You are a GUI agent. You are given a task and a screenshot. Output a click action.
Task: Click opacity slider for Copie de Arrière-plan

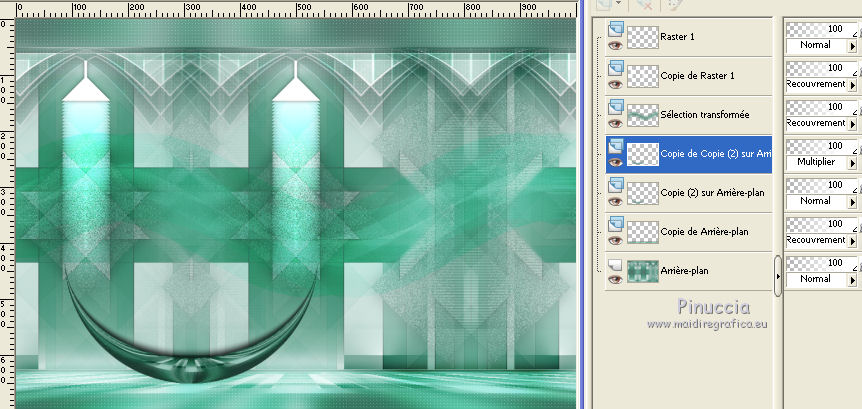(821, 224)
